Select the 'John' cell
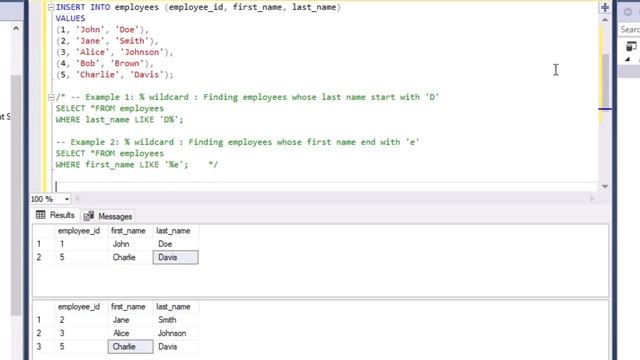Viewport: 640px width, 360px height. point(131,244)
